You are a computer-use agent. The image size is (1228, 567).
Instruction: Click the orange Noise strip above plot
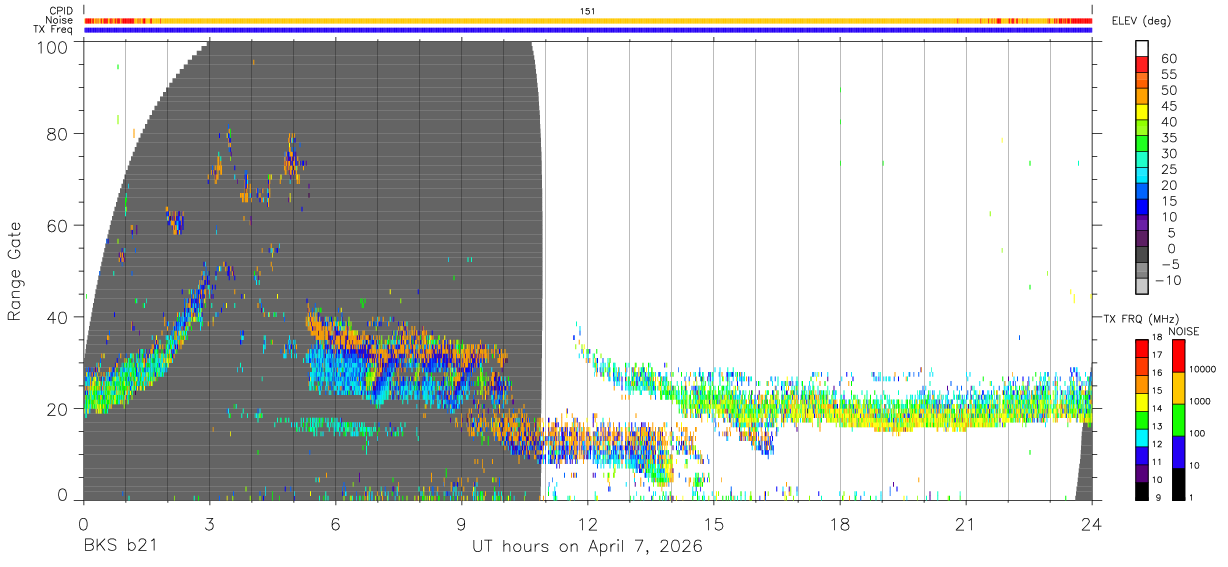(x=588, y=20)
